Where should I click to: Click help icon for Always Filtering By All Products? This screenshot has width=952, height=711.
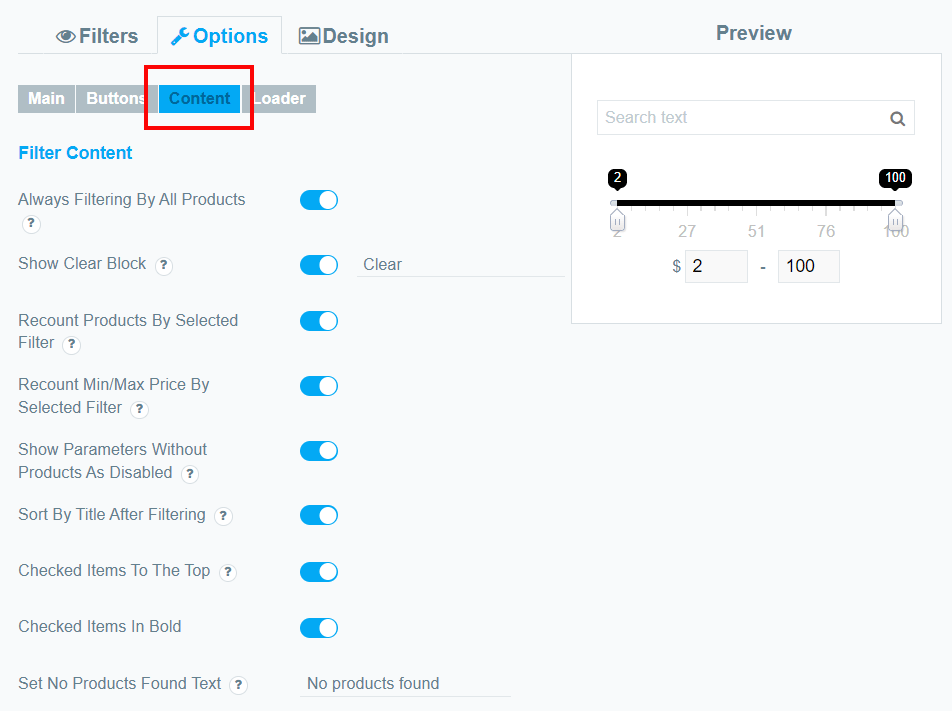[31, 223]
